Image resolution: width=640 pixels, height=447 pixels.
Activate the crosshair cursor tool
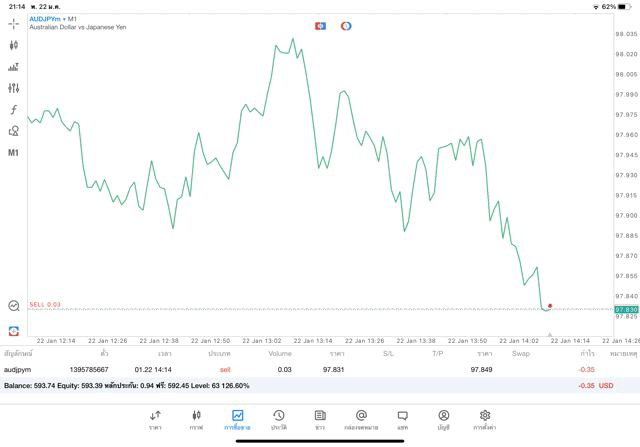(x=14, y=23)
